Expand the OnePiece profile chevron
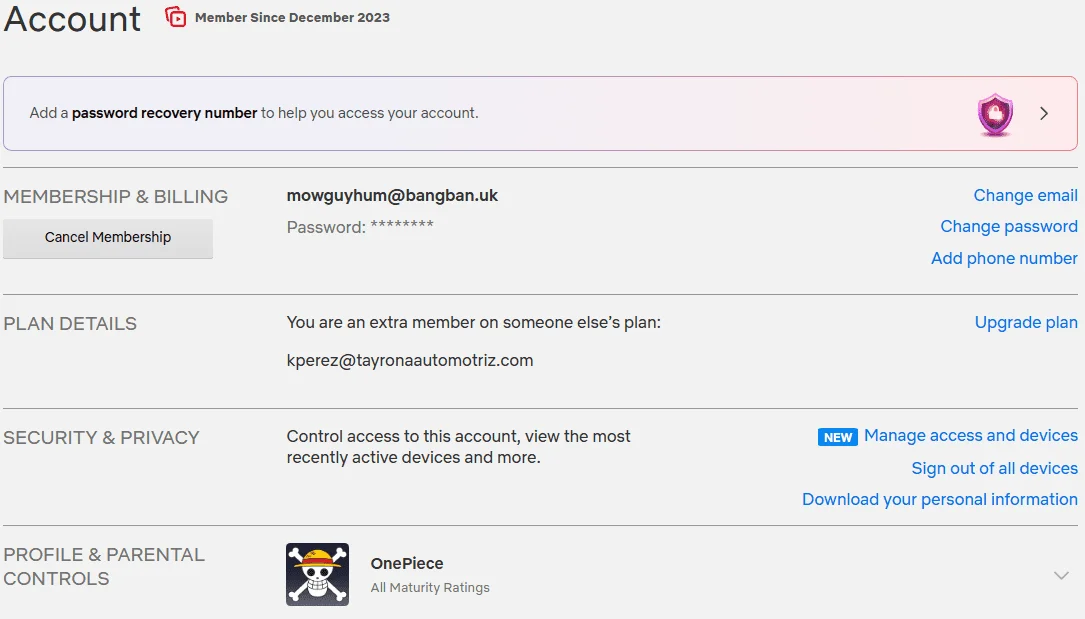1085x619 pixels. click(x=1061, y=575)
